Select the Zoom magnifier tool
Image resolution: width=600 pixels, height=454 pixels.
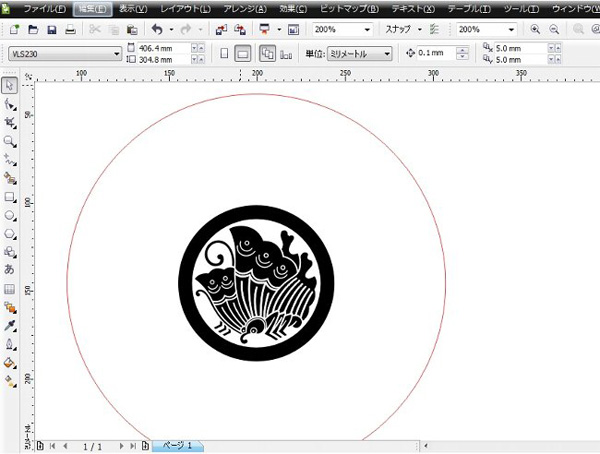(x=10, y=141)
